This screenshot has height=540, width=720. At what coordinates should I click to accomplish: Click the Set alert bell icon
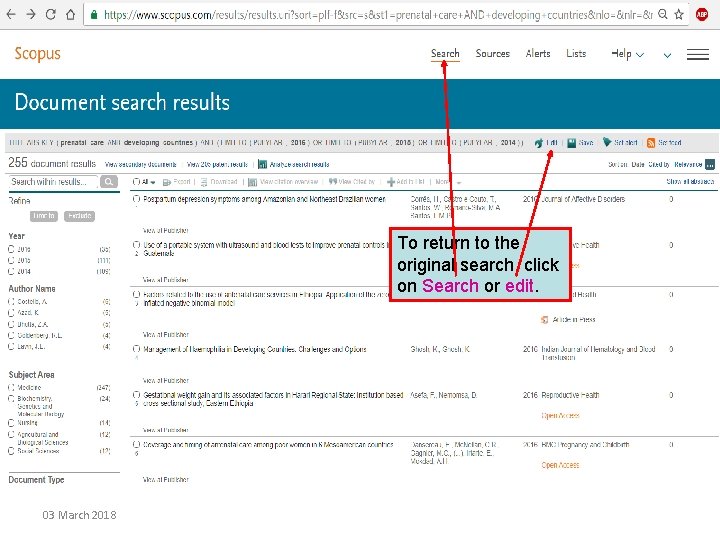[x=607, y=142]
